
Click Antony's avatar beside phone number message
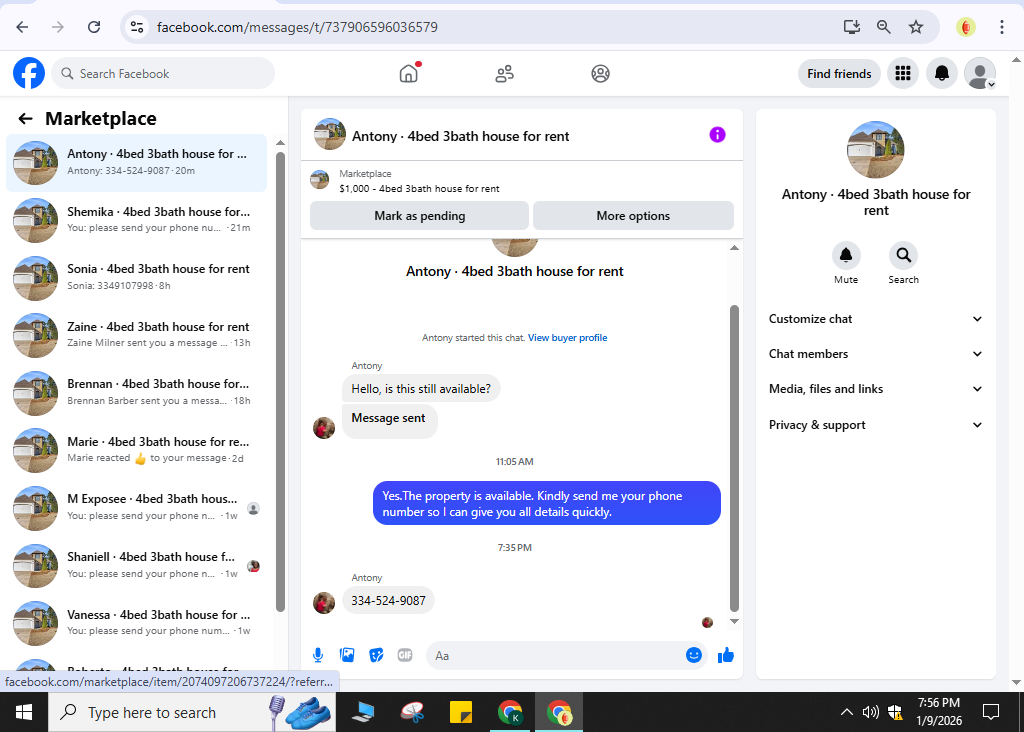tap(324, 602)
